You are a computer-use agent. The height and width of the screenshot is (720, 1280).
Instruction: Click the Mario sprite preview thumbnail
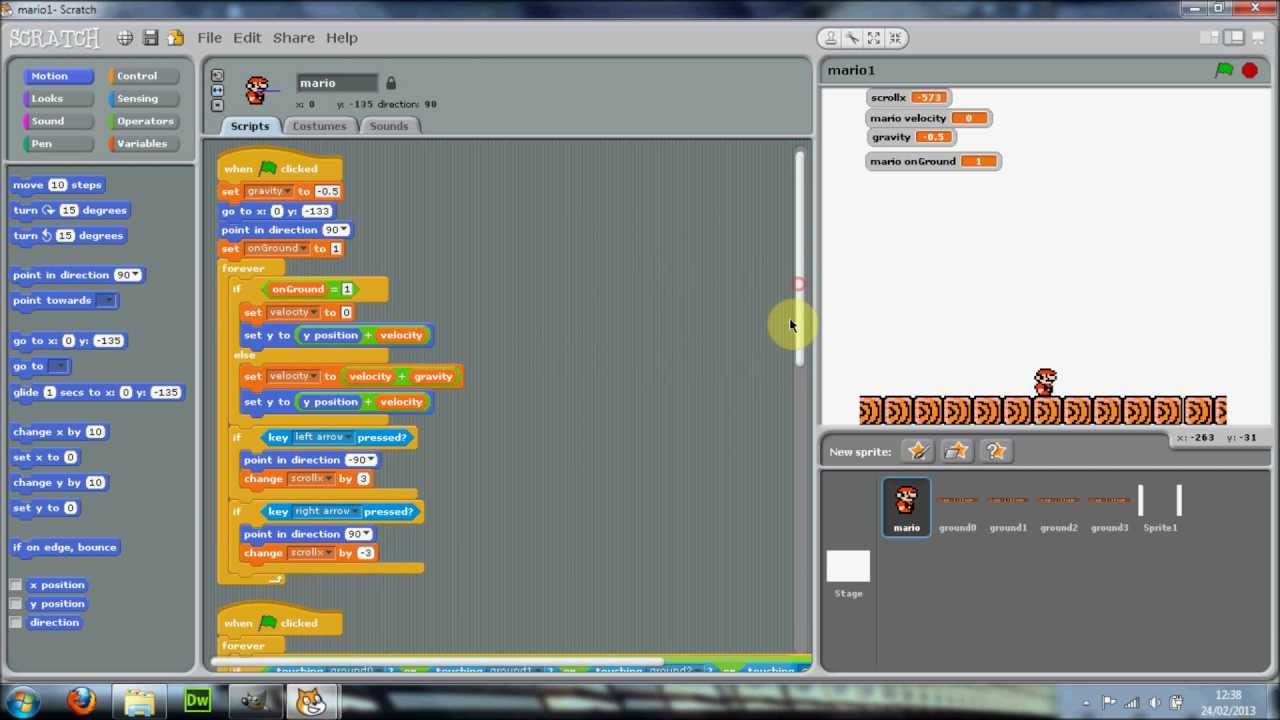(258, 90)
